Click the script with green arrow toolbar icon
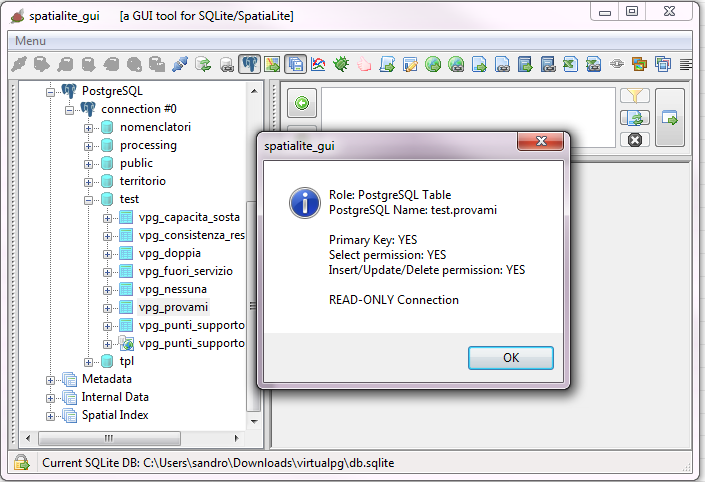 point(387,64)
